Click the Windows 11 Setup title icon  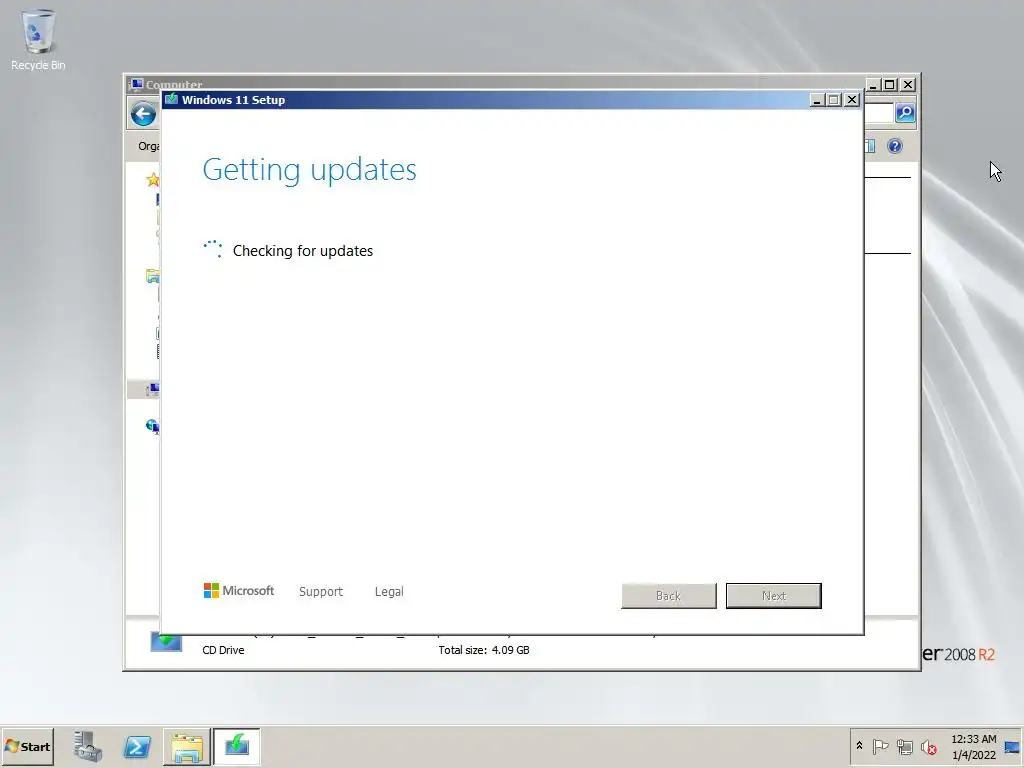tap(172, 99)
